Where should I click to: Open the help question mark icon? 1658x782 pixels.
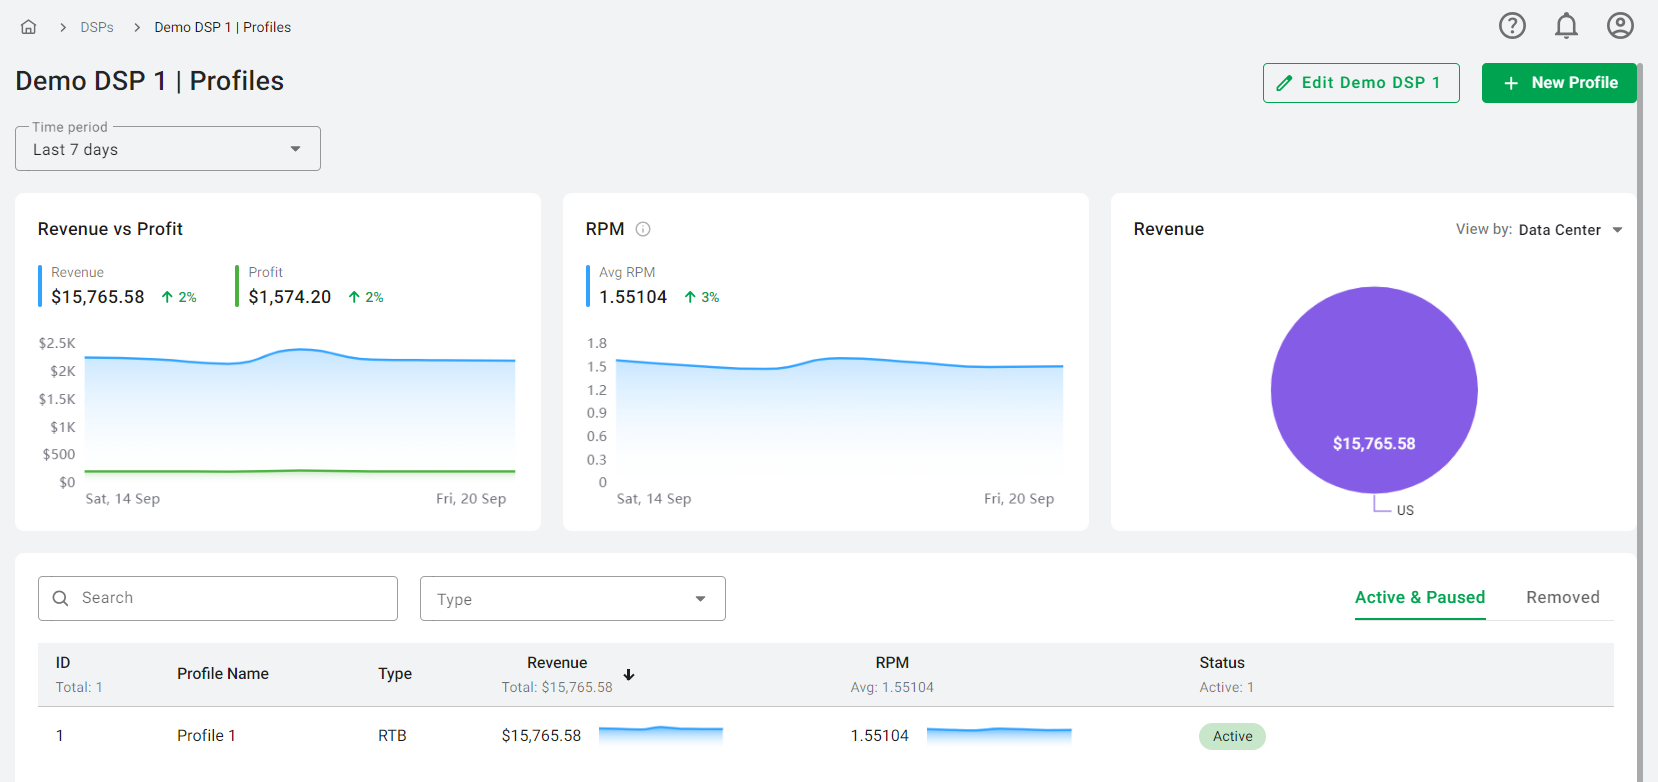click(1512, 26)
